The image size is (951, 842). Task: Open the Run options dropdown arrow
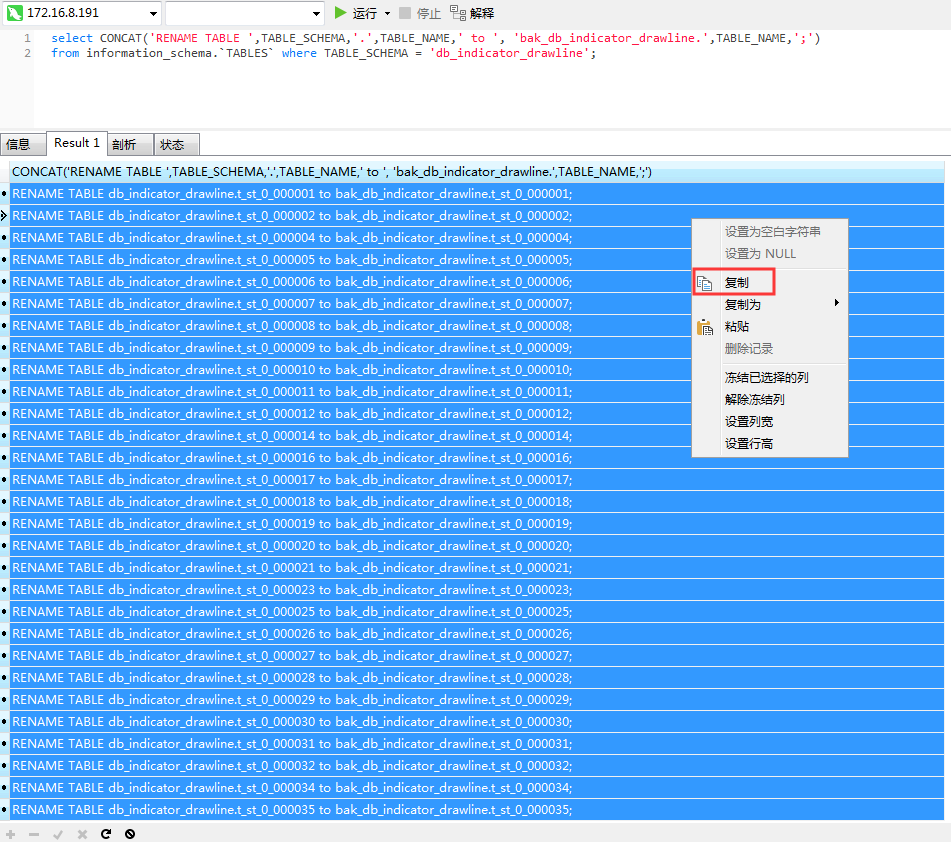pyautogui.click(x=388, y=13)
